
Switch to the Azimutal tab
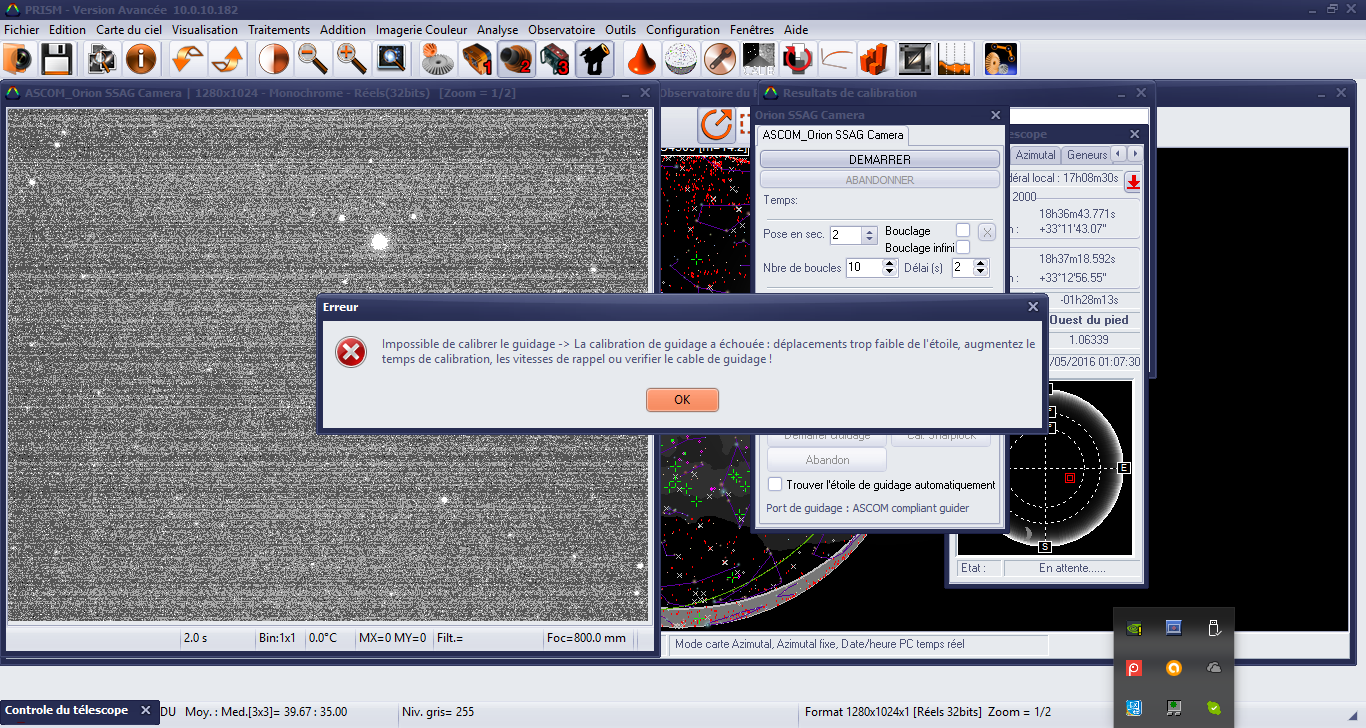(1035, 155)
